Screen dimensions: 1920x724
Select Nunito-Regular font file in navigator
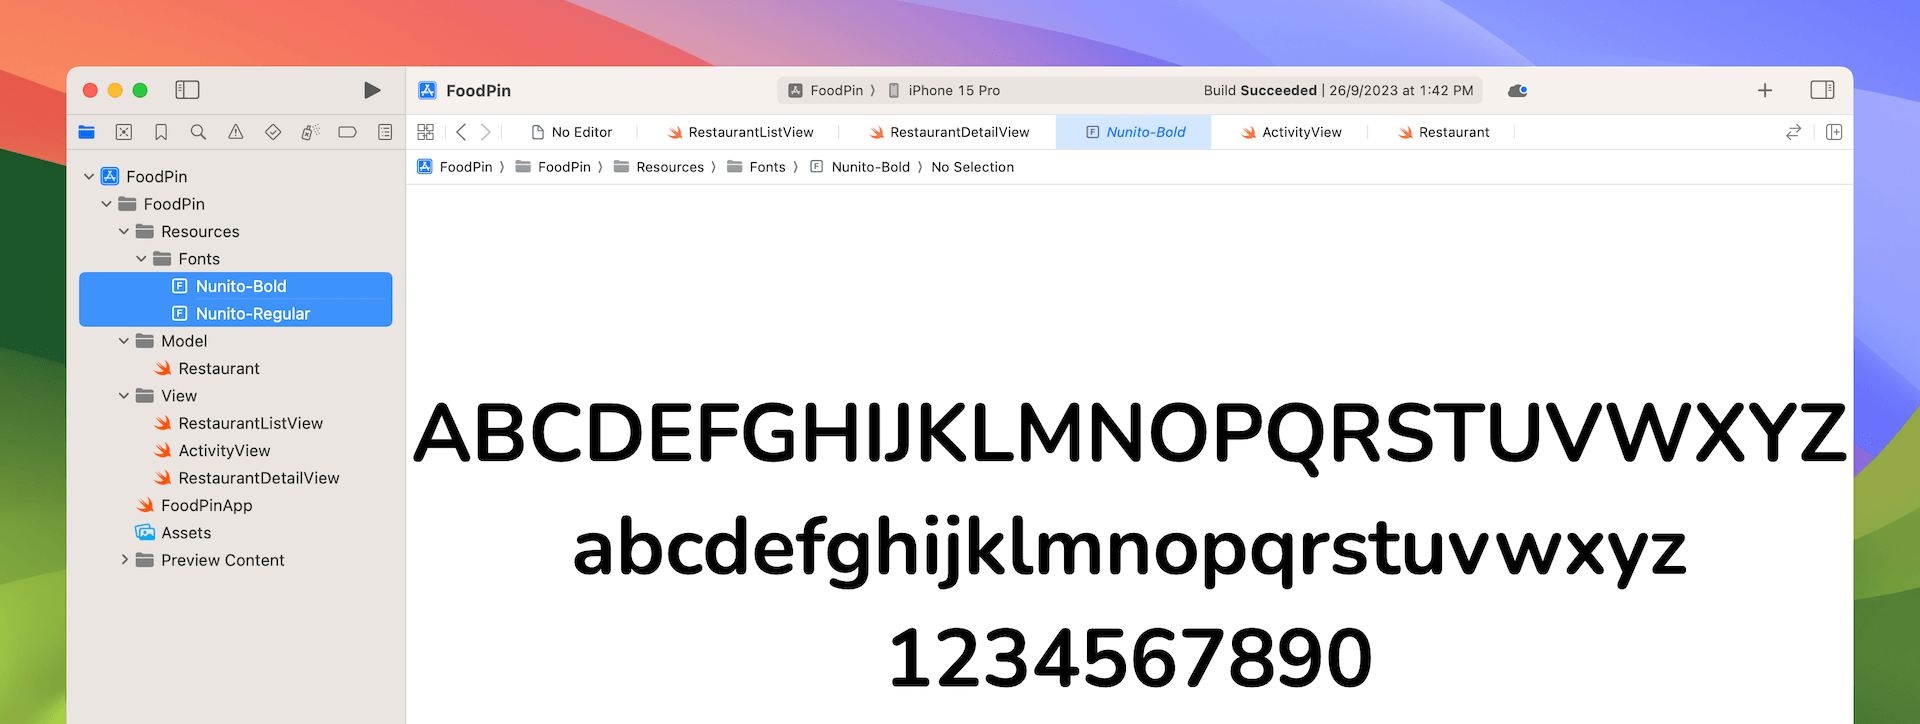click(x=252, y=314)
